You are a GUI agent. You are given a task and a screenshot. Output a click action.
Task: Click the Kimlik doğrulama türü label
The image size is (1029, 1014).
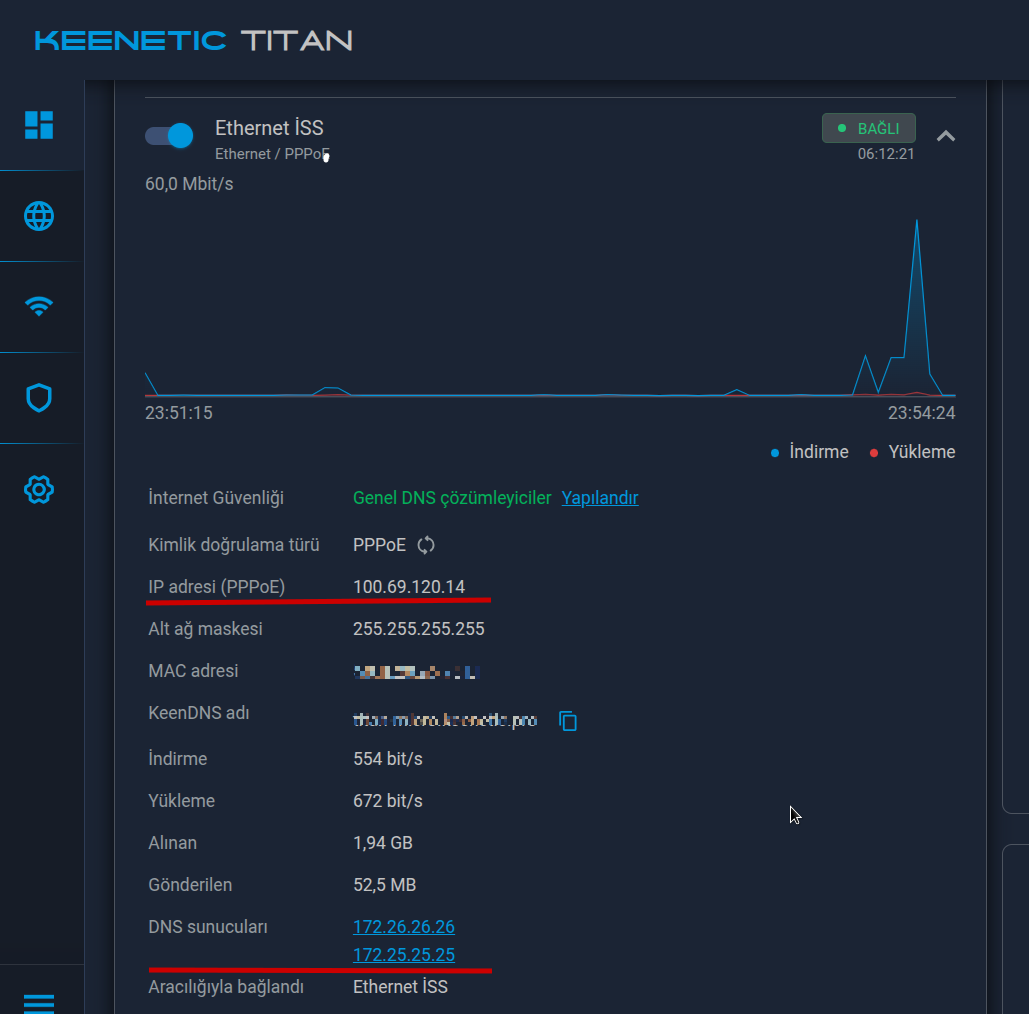234,545
